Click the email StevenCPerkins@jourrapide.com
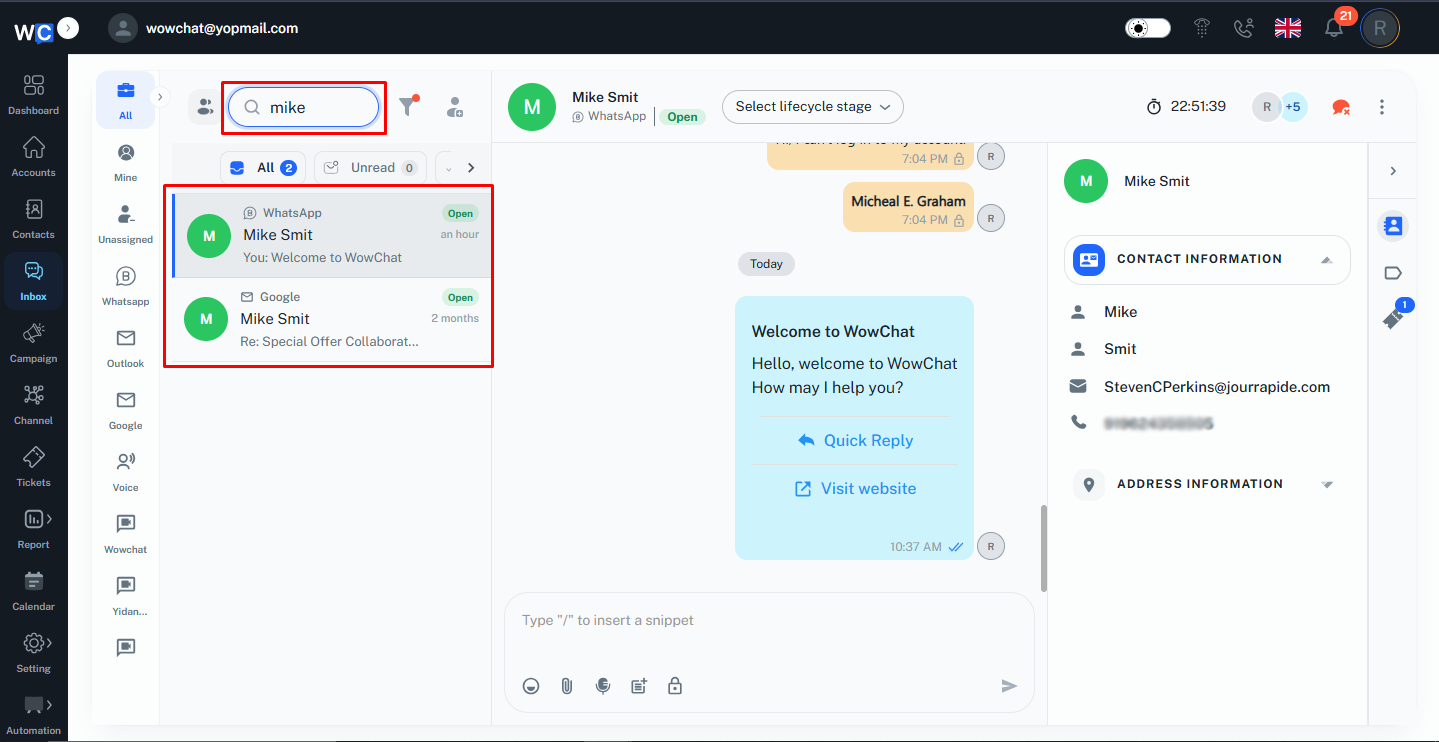Image resolution: width=1439 pixels, height=742 pixels. coord(1217,387)
